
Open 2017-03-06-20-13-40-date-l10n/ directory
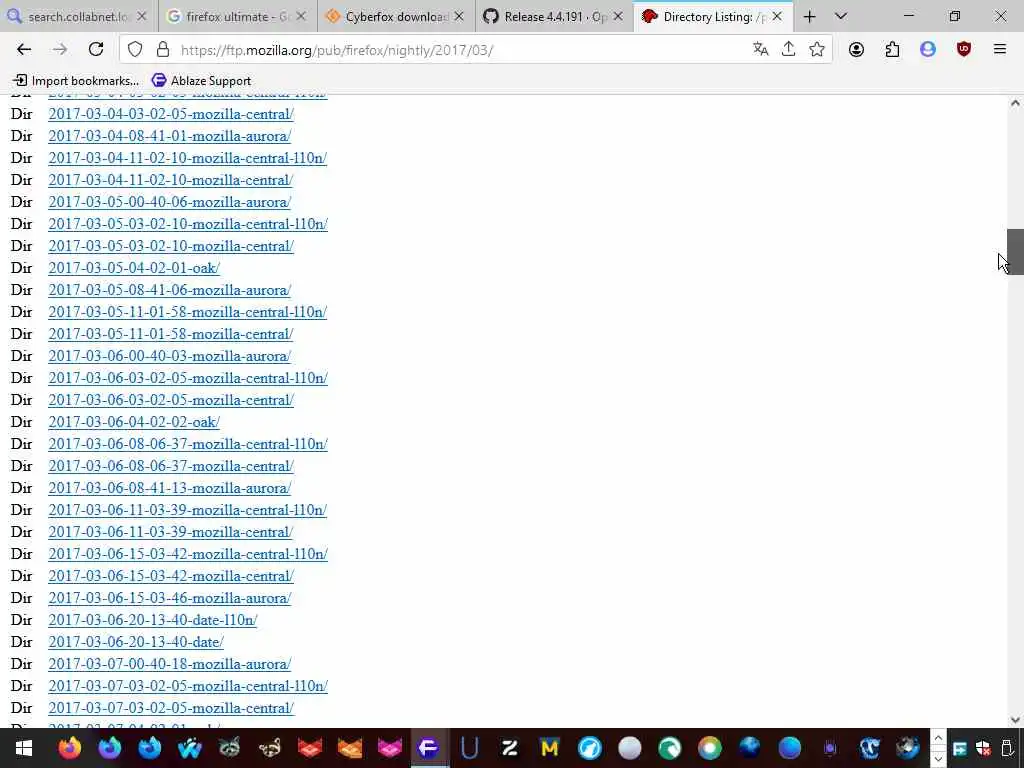pos(153,620)
